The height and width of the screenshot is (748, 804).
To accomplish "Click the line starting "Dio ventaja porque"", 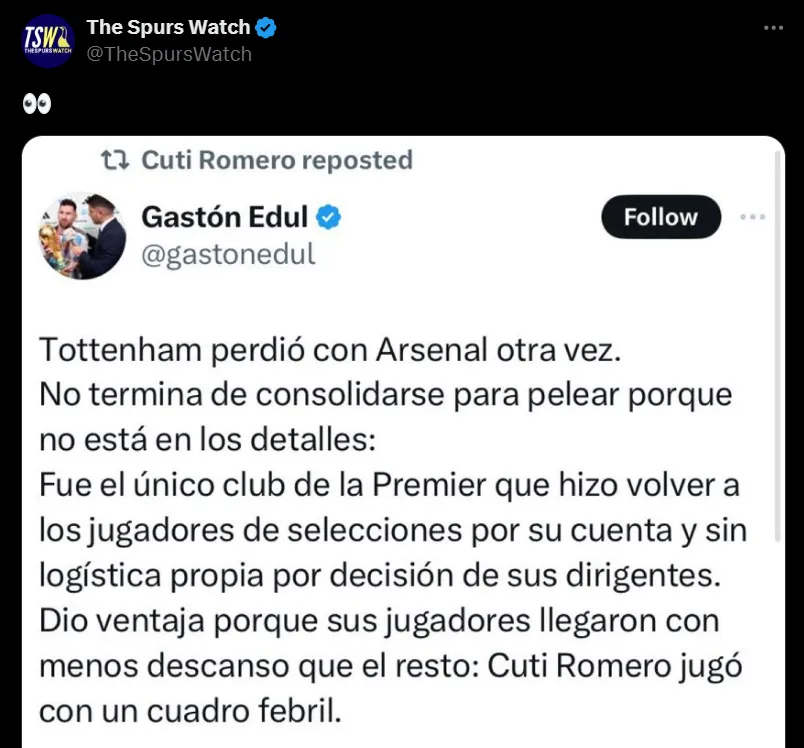I will 379,620.
